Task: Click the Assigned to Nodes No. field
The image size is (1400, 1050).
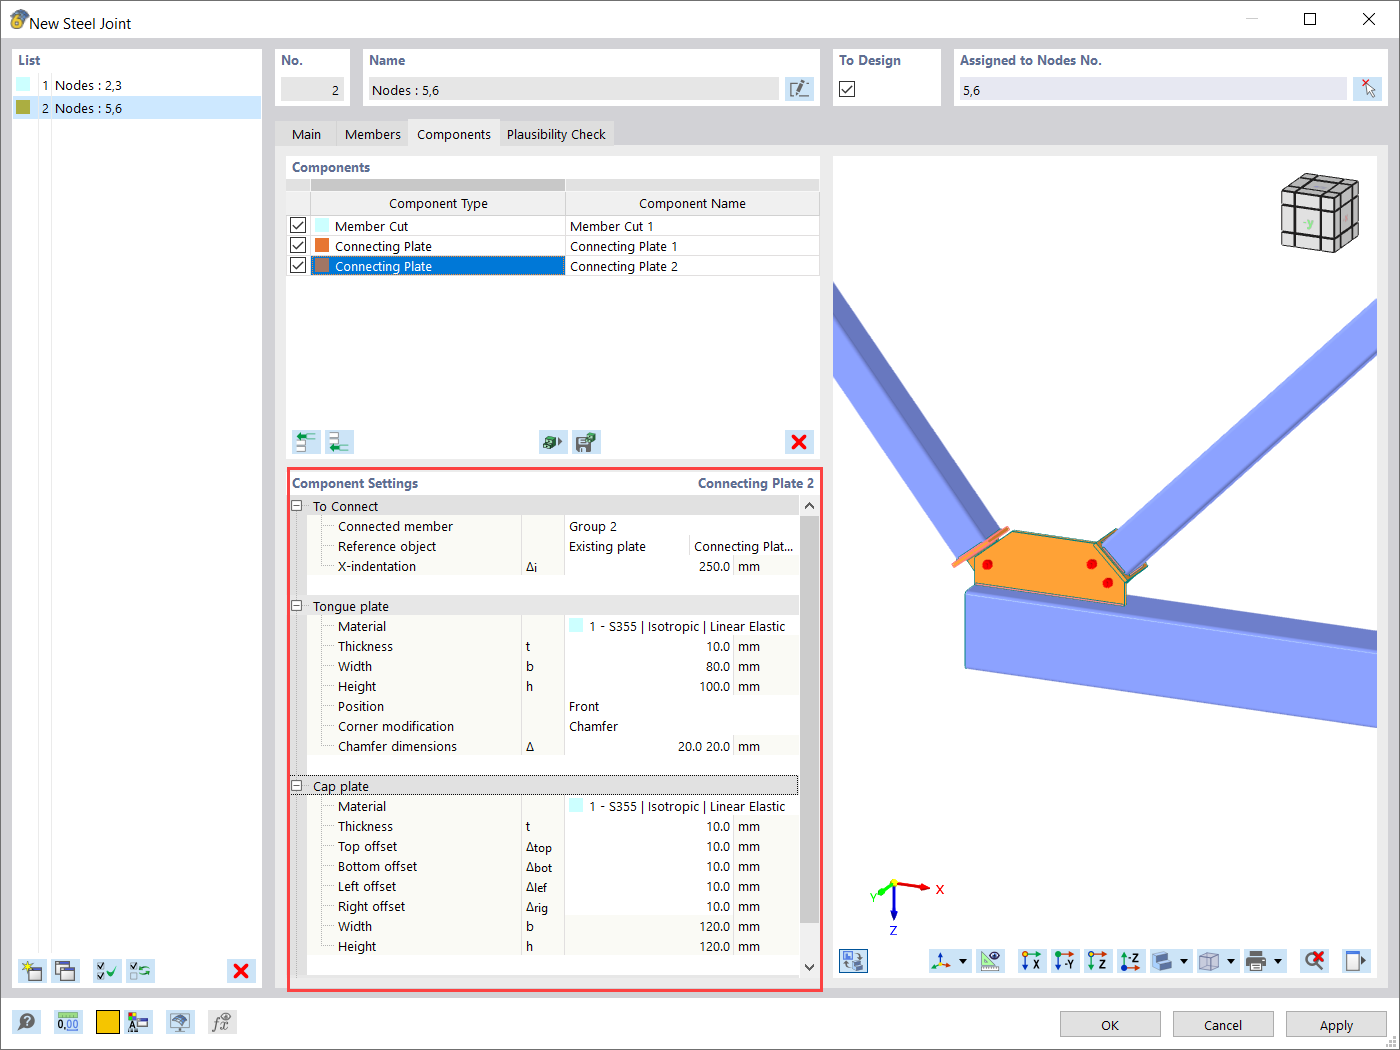Action: (1153, 89)
